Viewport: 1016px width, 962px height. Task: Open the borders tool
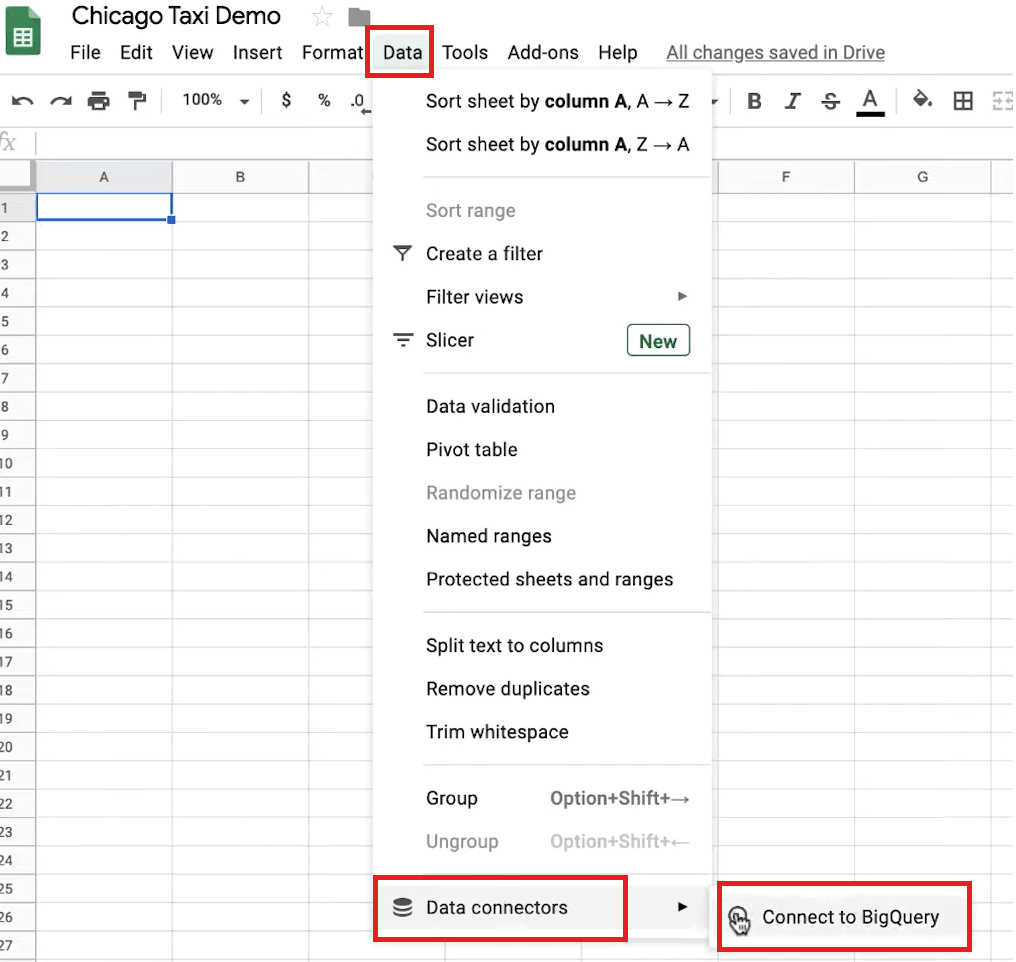point(963,101)
